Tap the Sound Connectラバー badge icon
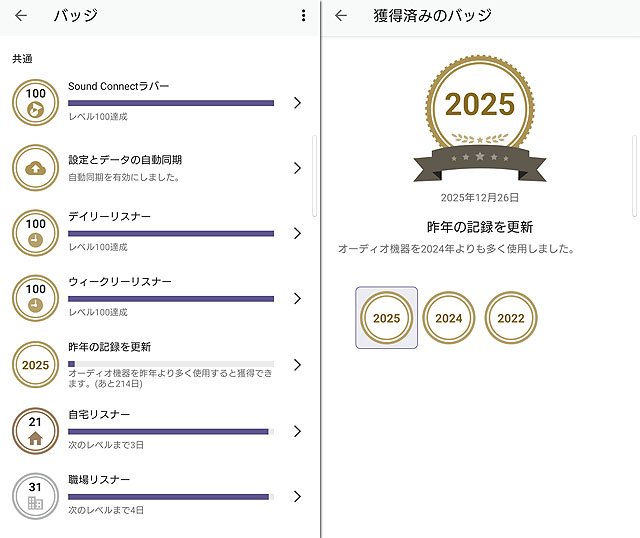 pyautogui.click(x=36, y=103)
